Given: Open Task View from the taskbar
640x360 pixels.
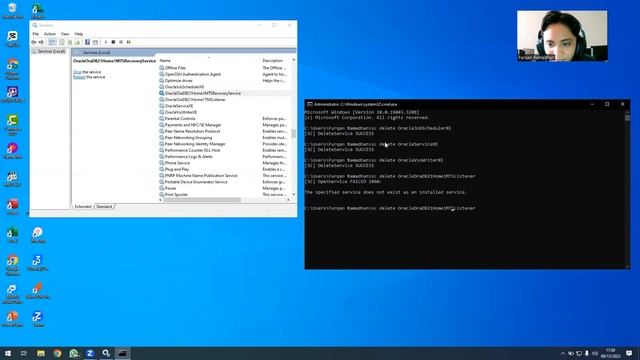Looking at the screenshot, I should [x=24, y=353].
